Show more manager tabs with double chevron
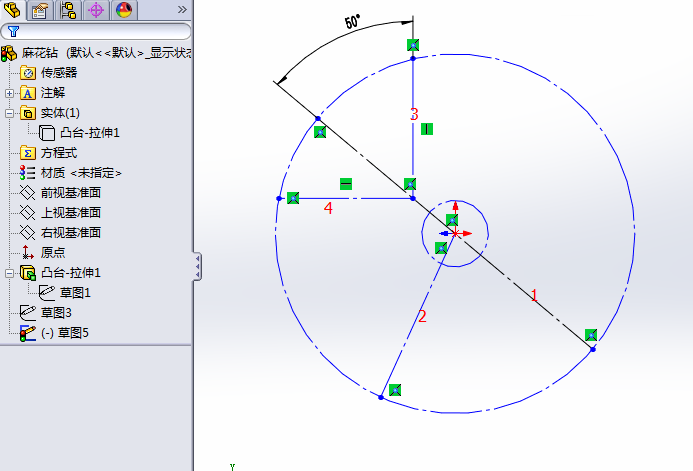The height and width of the screenshot is (471, 693). pyautogui.click(x=181, y=9)
